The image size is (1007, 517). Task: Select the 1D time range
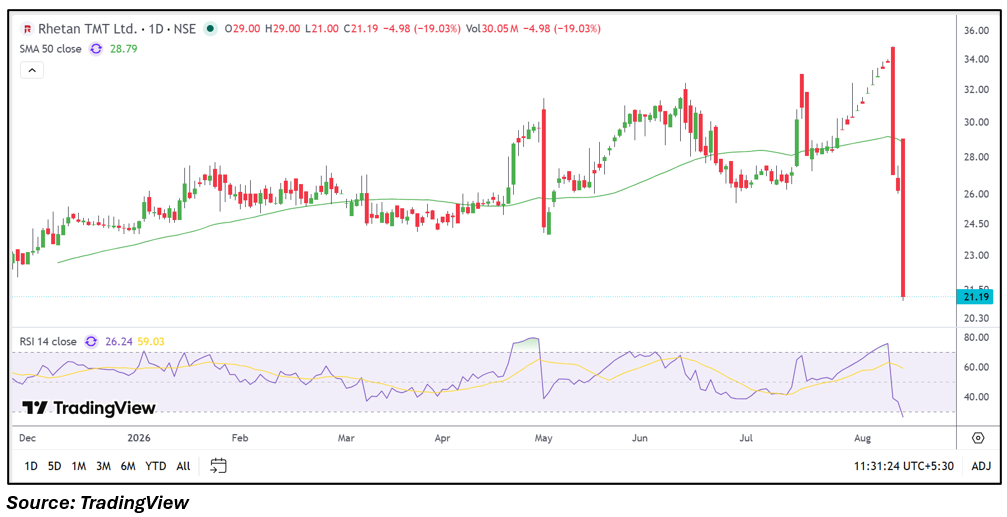31,466
